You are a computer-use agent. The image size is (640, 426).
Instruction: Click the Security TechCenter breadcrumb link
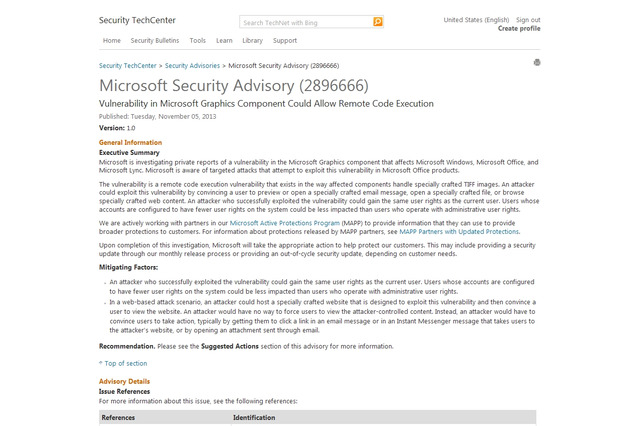[x=129, y=65]
